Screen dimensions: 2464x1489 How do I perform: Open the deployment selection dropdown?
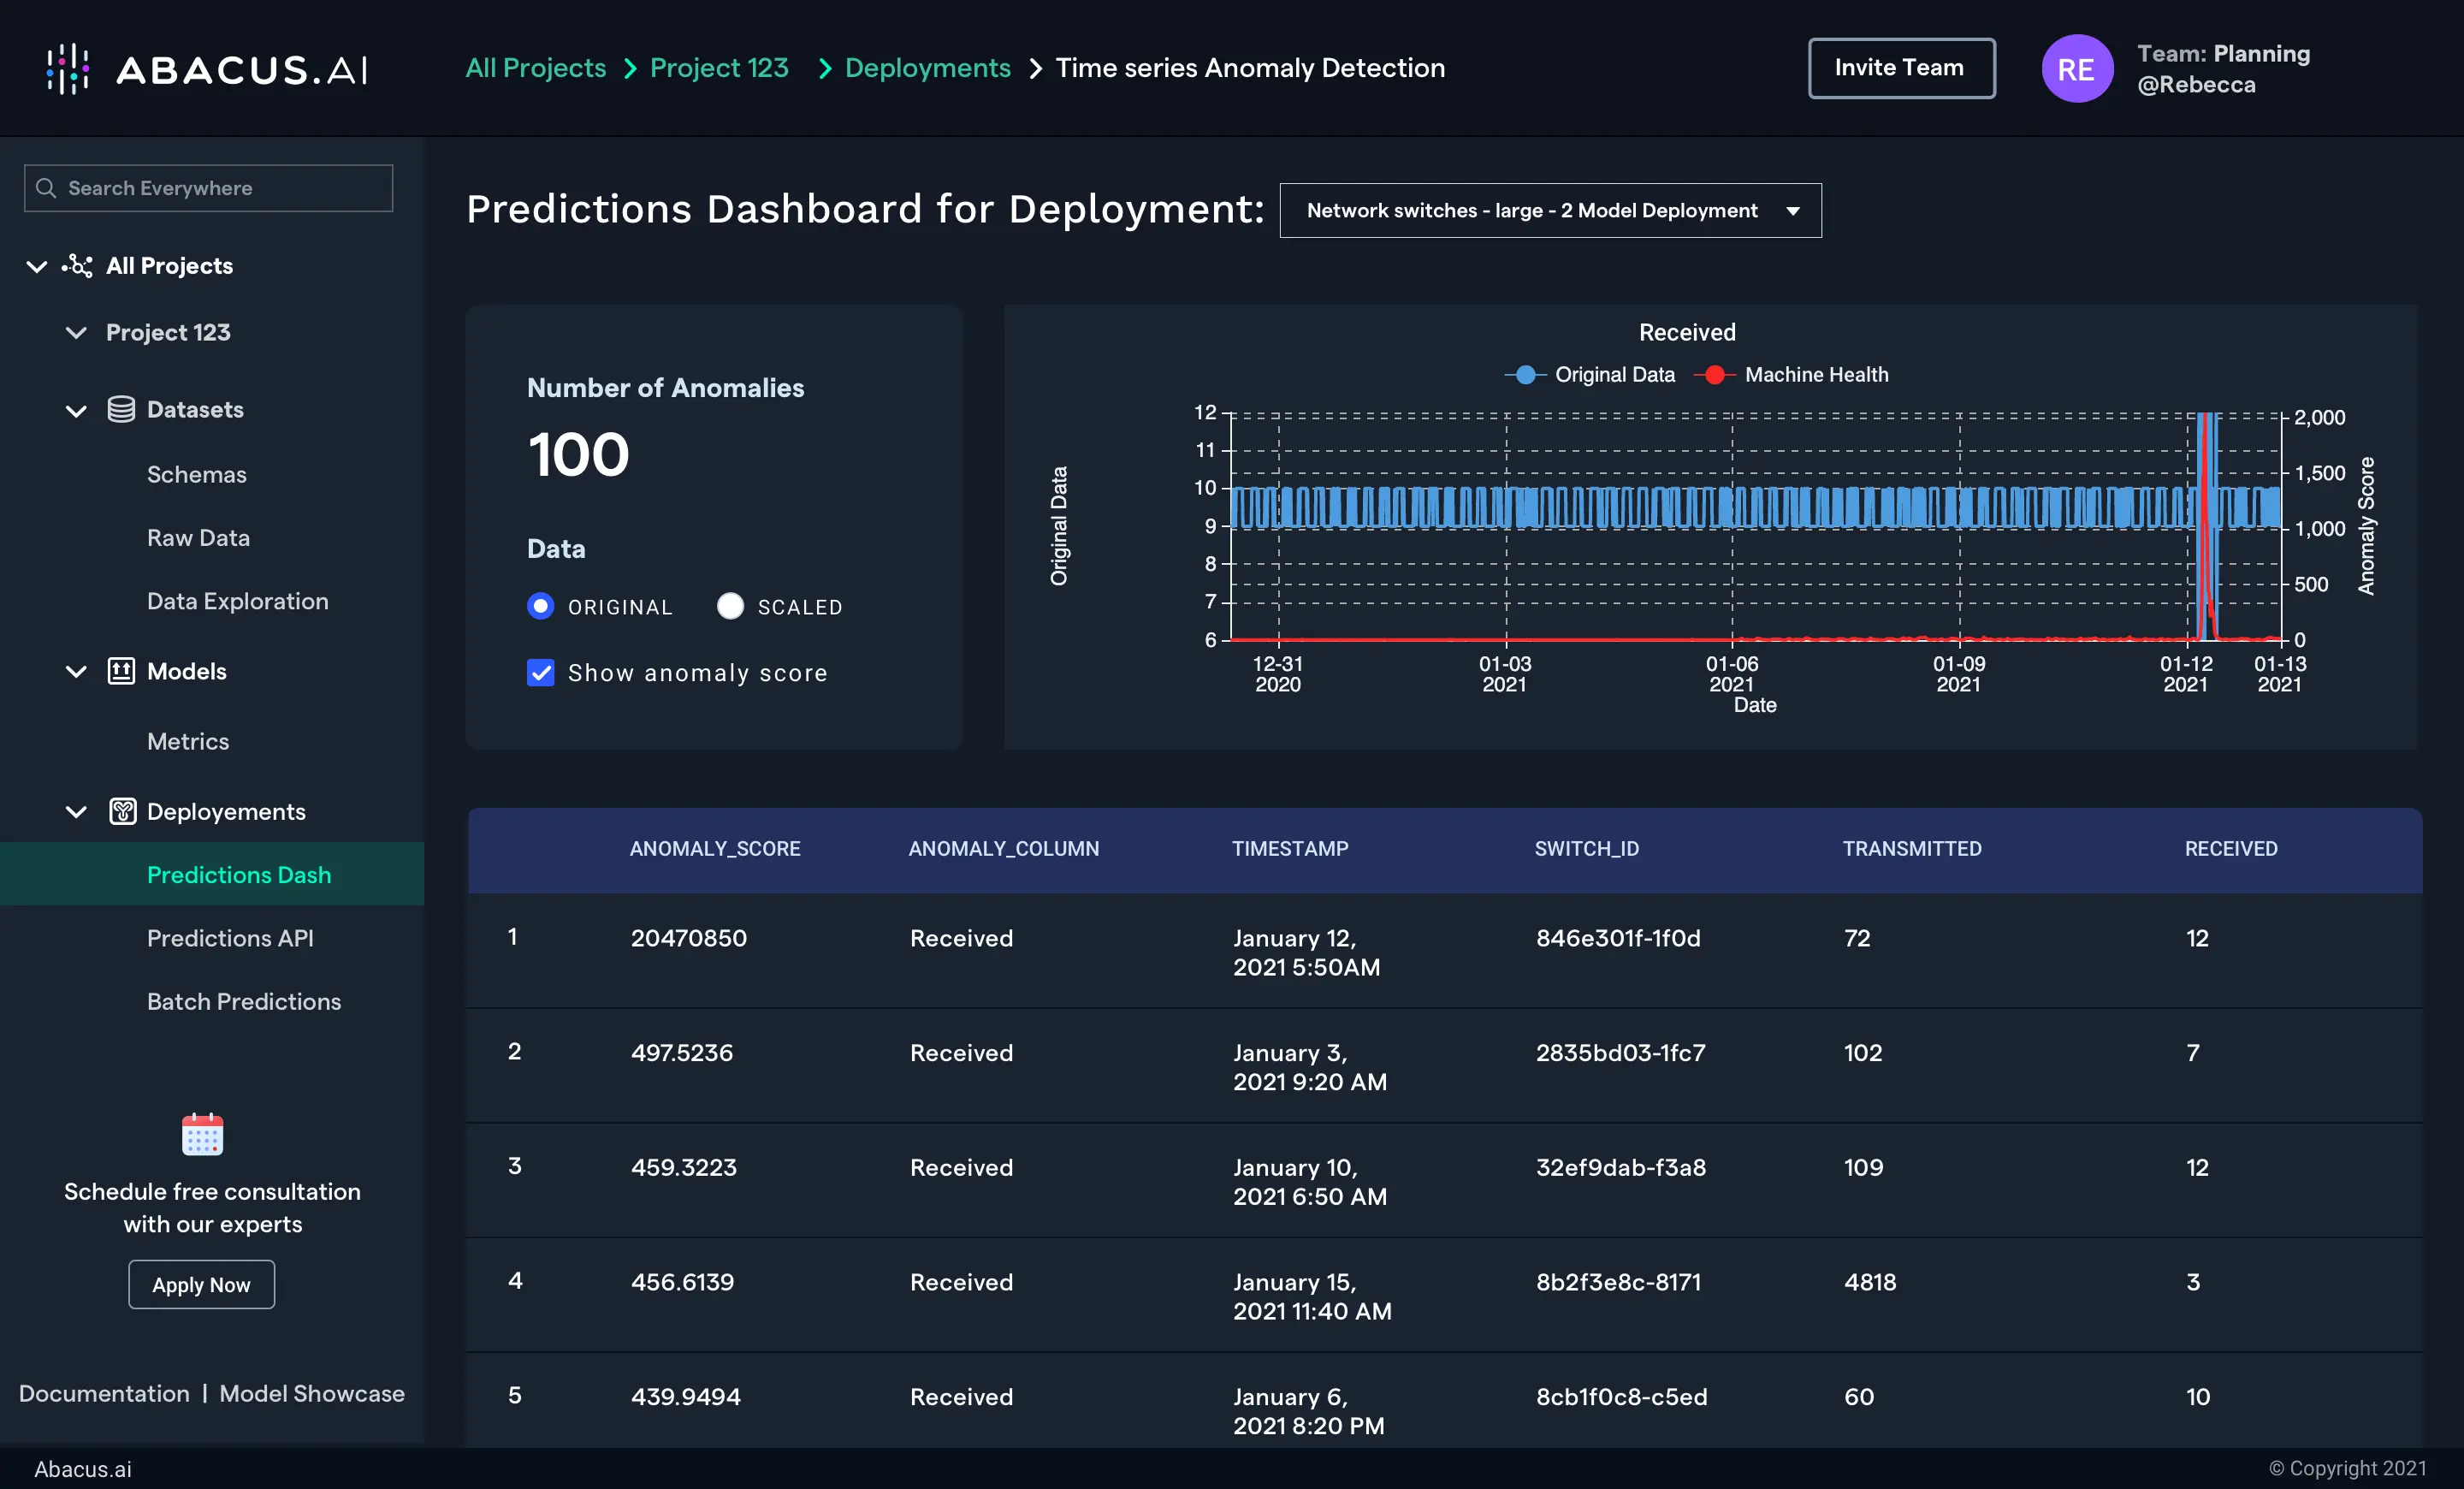click(1549, 210)
